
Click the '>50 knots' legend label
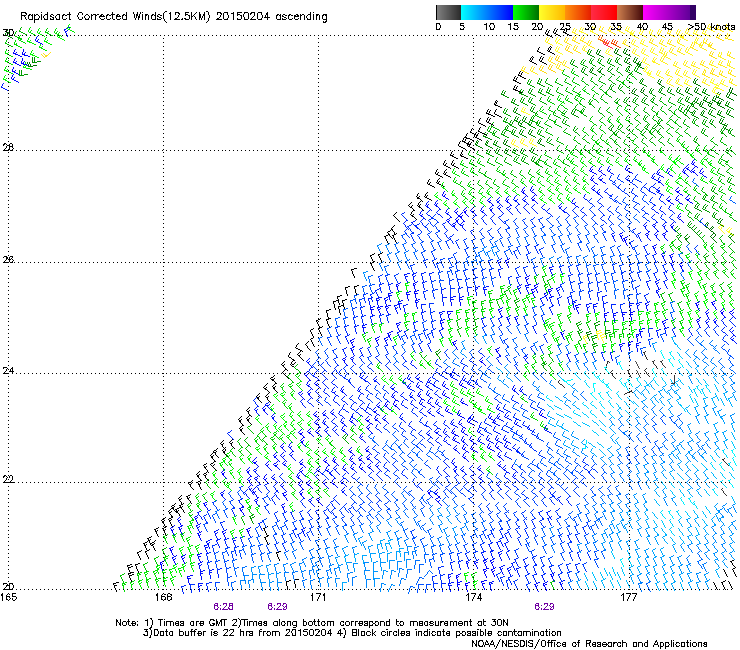pyautogui.click(x=711, y=27)
